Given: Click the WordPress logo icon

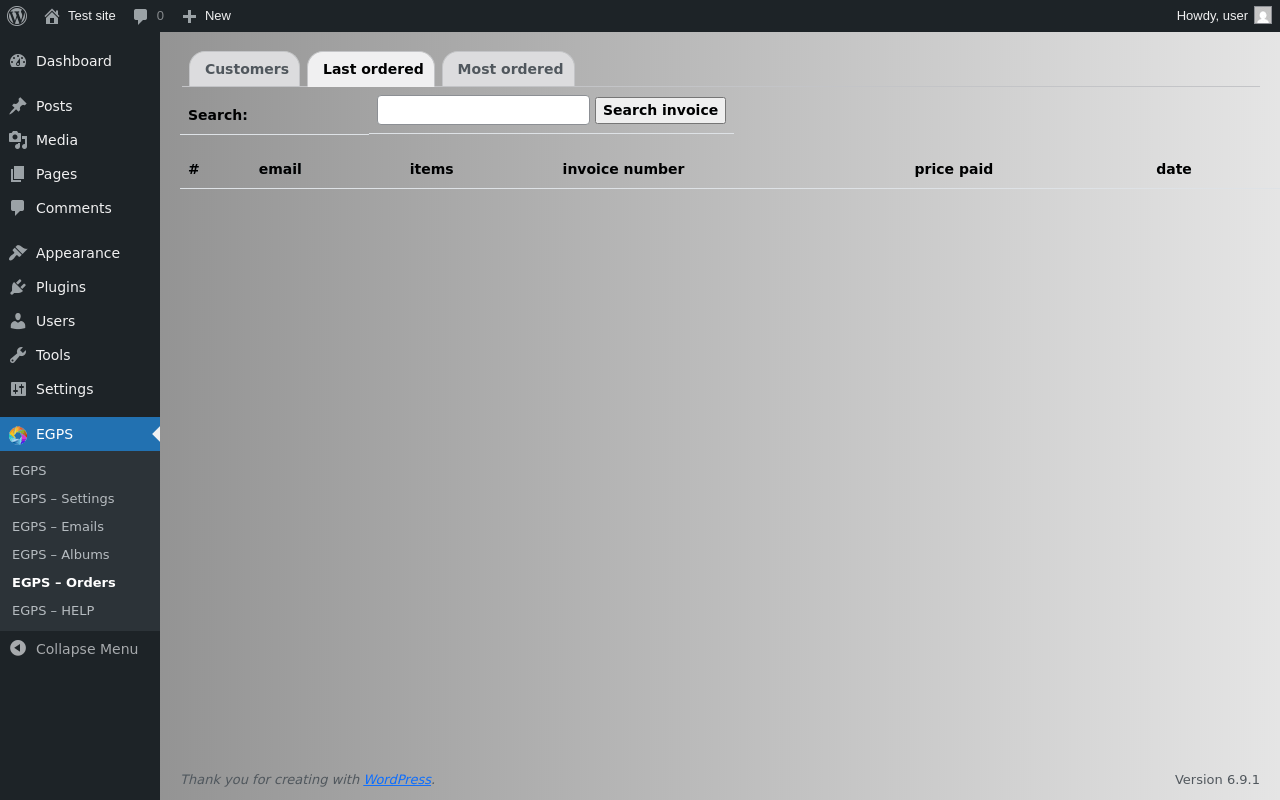Looking at the screenshot, I should click(x=17, y=16).
